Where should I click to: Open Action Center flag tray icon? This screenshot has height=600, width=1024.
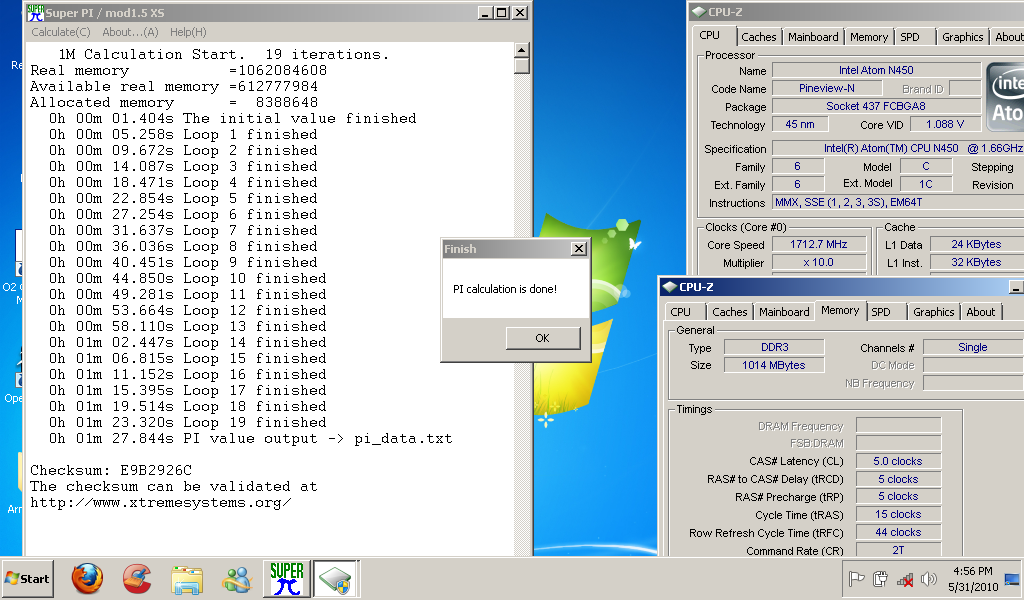(x=856, y=578)
